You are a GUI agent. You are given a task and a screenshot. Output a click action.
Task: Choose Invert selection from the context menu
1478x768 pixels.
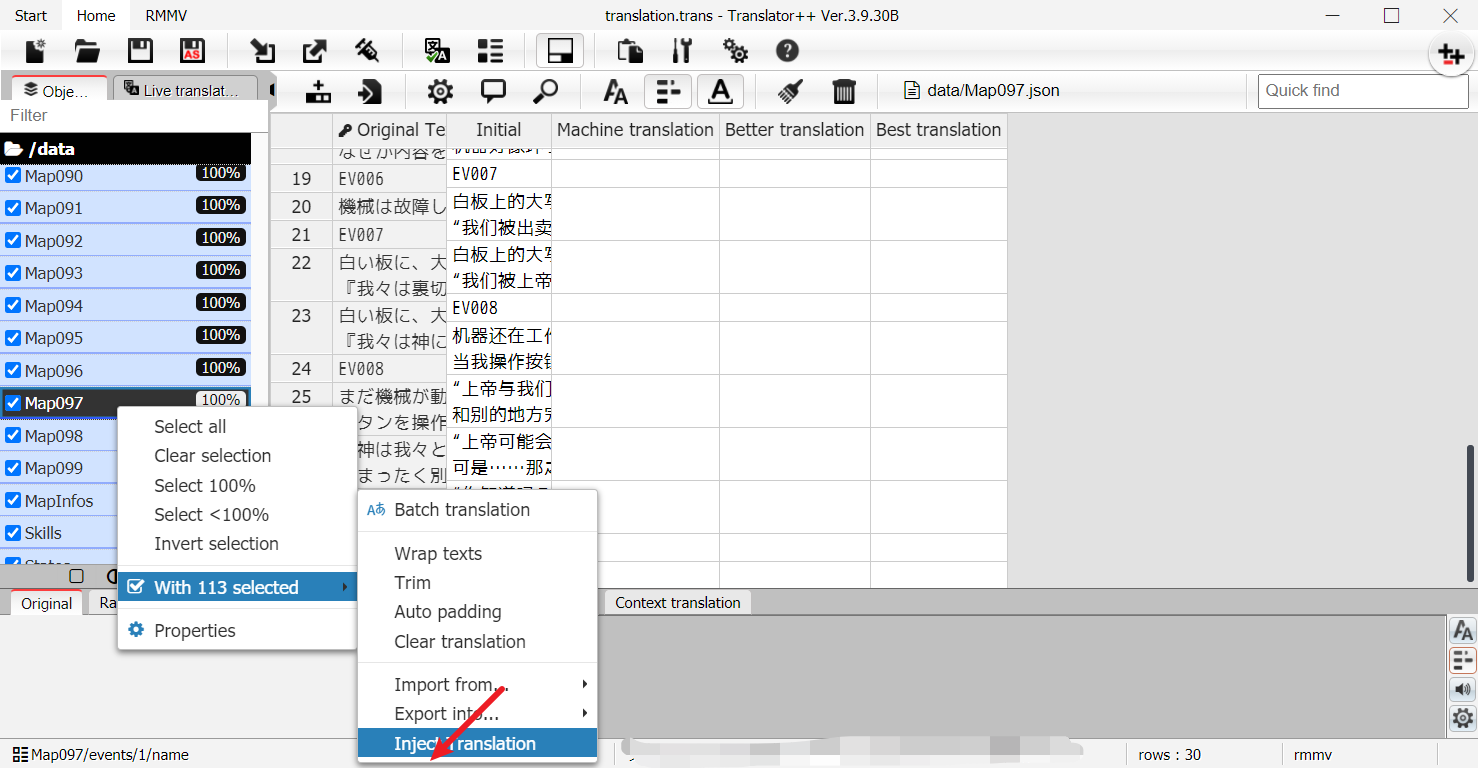click(x=214, y=543)
